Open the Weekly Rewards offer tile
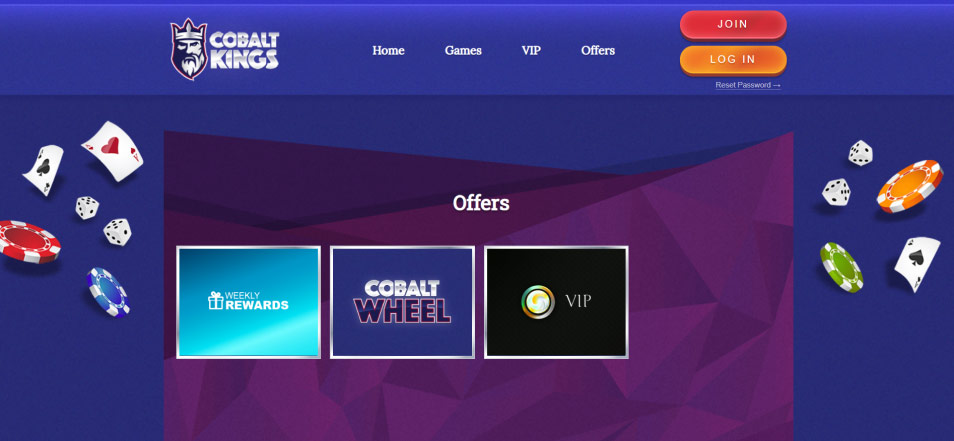 (x=248, y=302)
